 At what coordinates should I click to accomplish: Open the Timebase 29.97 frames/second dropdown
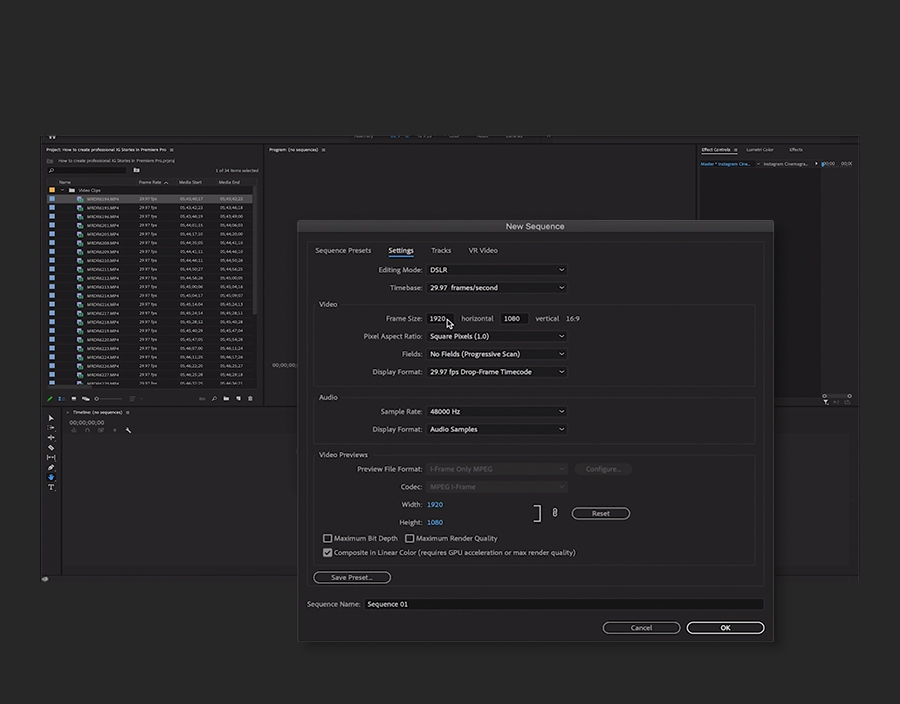click(496, 287)
